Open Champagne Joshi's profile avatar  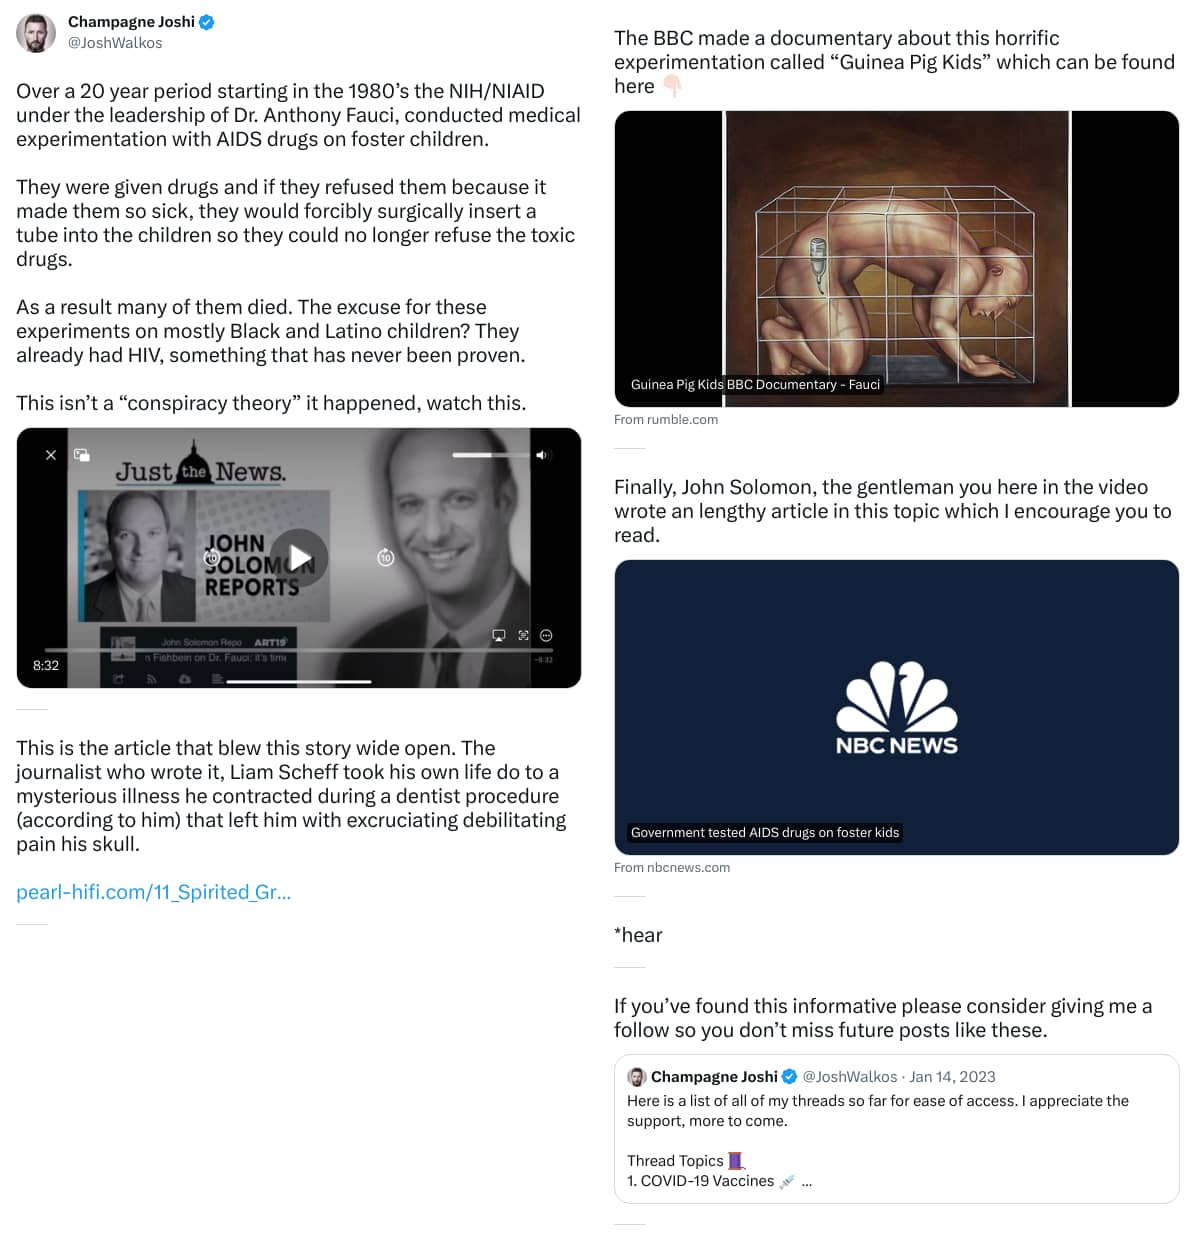[36, 32]
